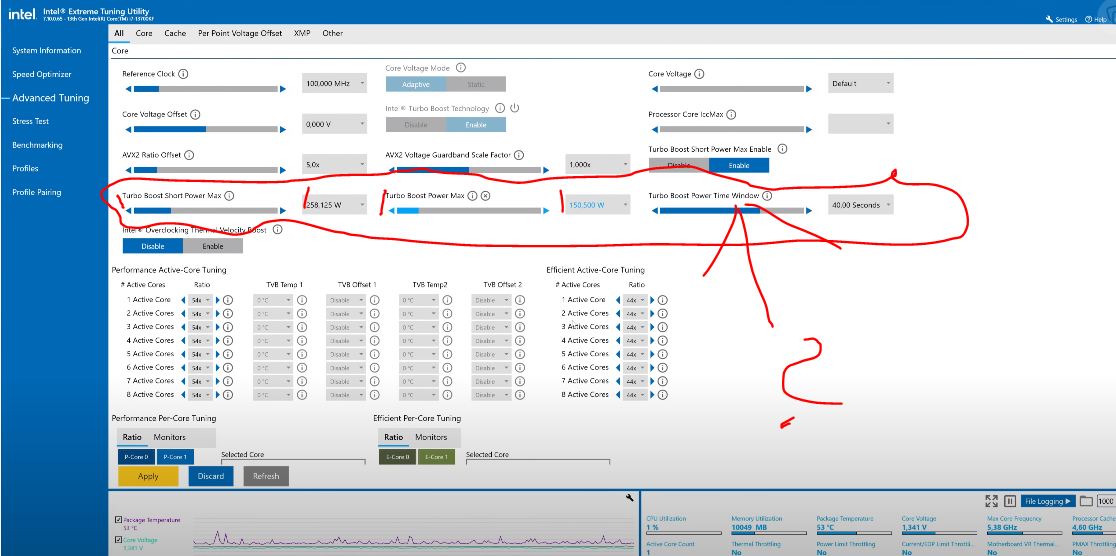
Task: Open AVX2 Ratio Offset 5.0x dropdown
Action: pyautogui.click(x=335, y=164)
